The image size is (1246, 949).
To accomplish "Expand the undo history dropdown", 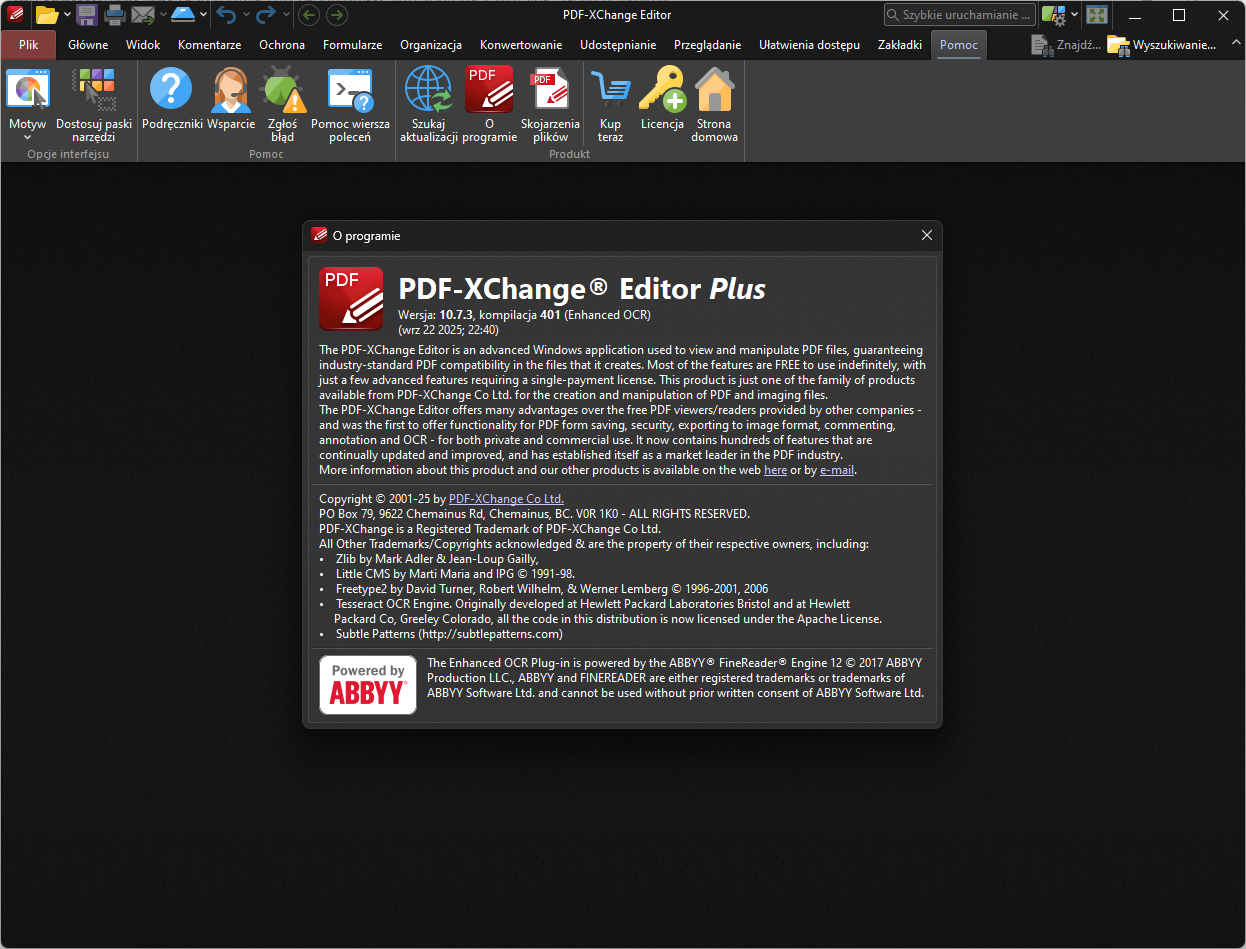I will [245, 14].
